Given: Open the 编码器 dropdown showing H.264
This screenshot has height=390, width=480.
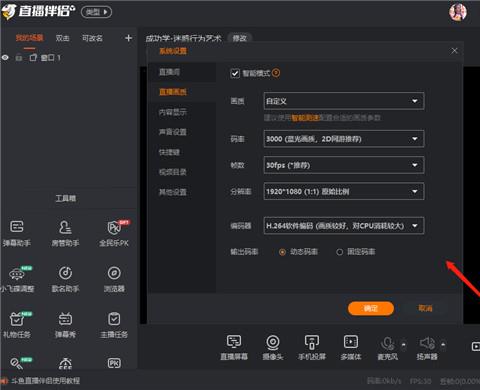Looking at the screenshot, I should [344, 226].
